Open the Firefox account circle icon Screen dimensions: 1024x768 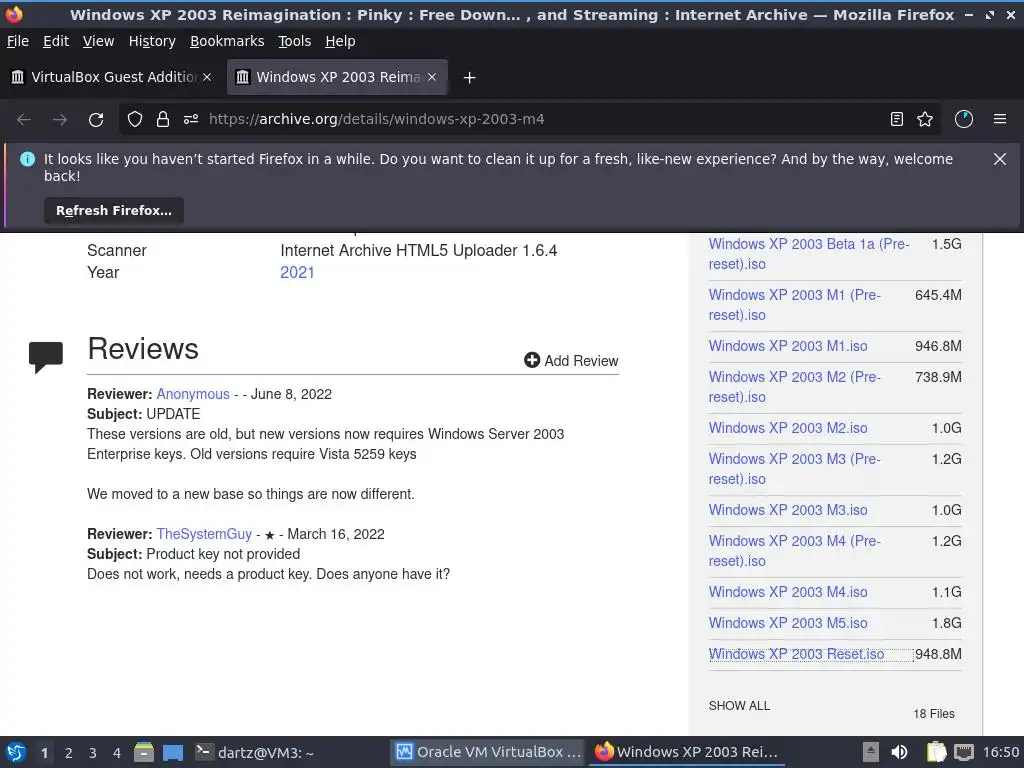pyautogui.click(x=964, y=120)
